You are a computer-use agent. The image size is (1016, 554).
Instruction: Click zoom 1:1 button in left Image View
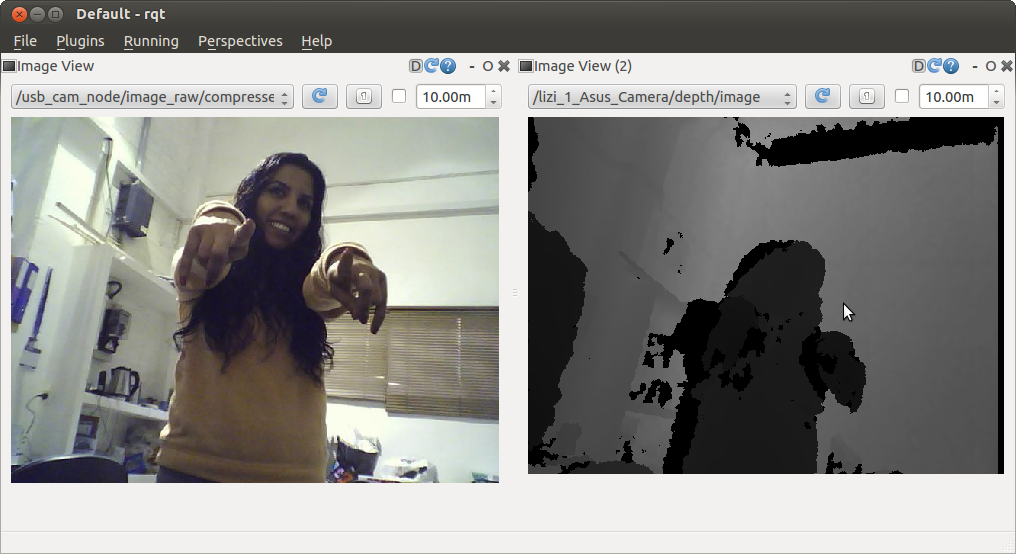pos(363,97)
